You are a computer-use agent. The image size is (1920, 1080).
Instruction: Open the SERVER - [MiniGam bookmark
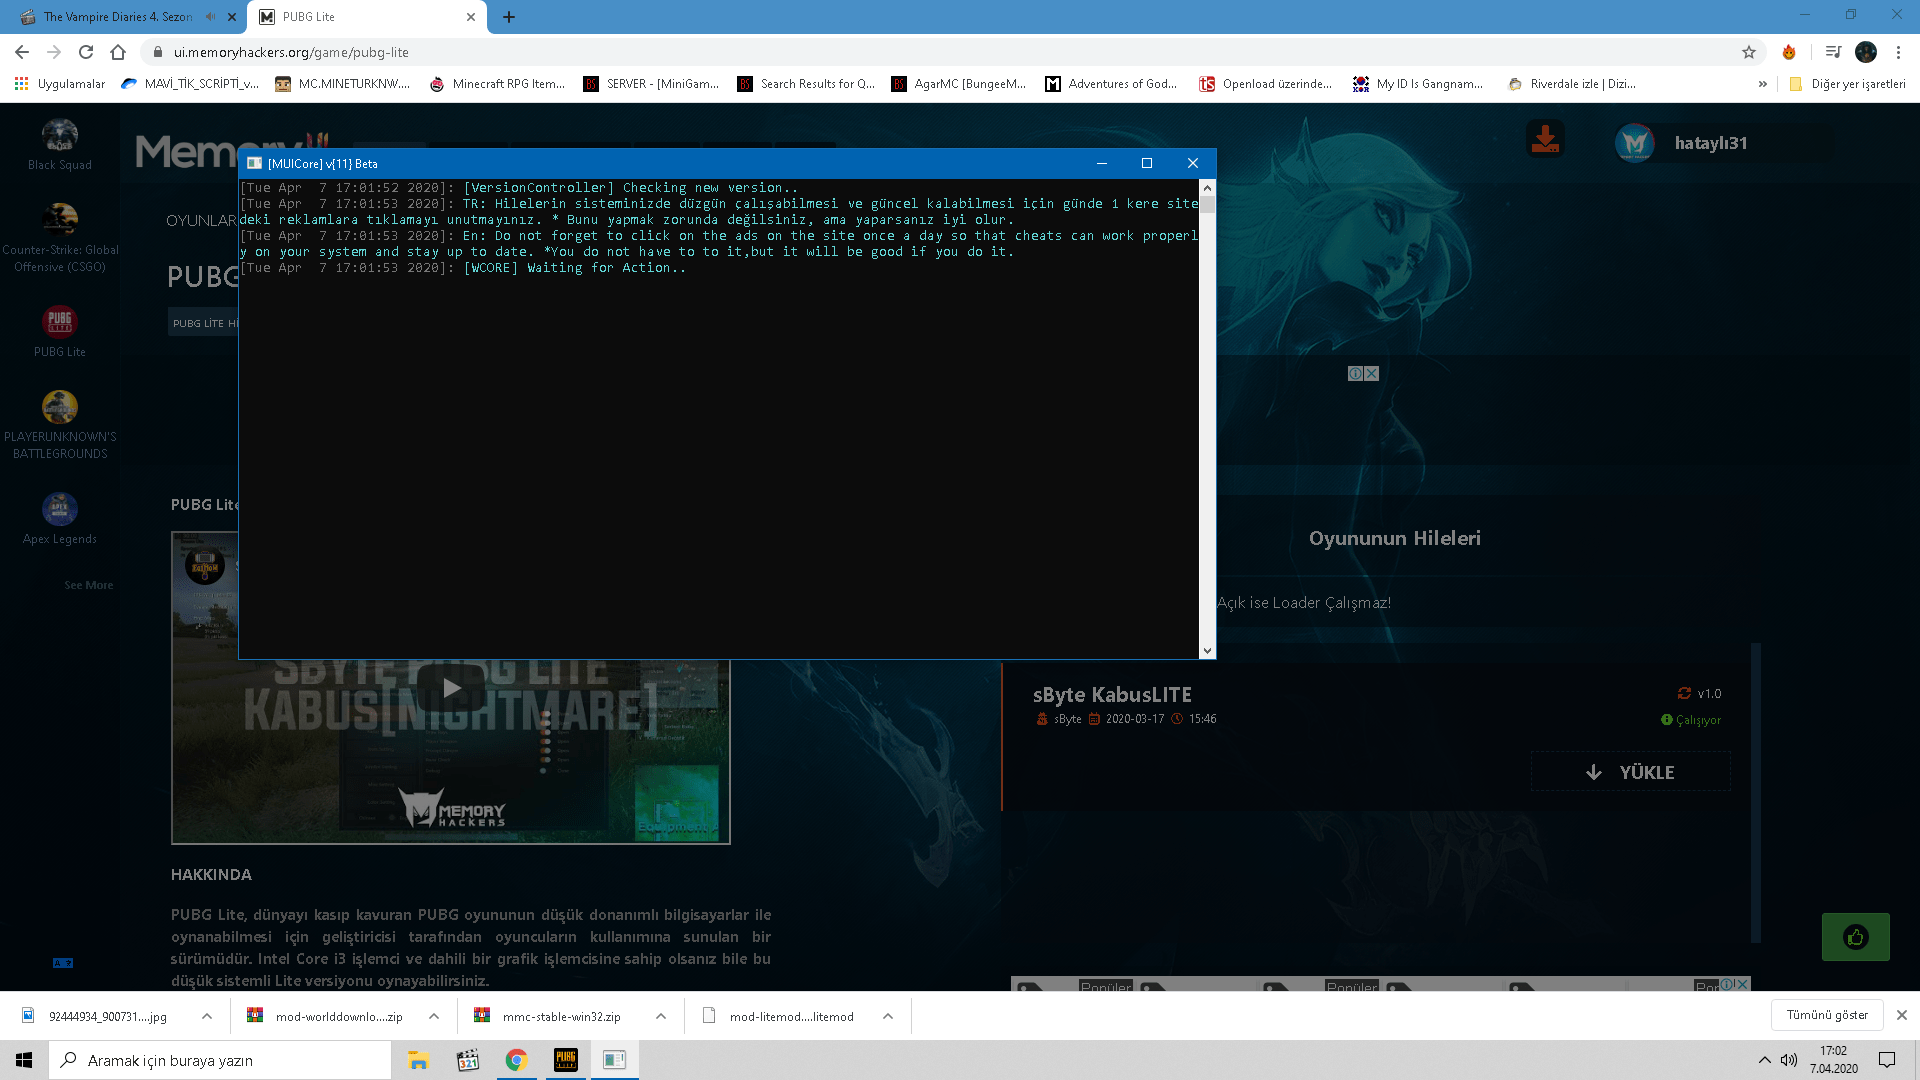[x=652, y=84]
